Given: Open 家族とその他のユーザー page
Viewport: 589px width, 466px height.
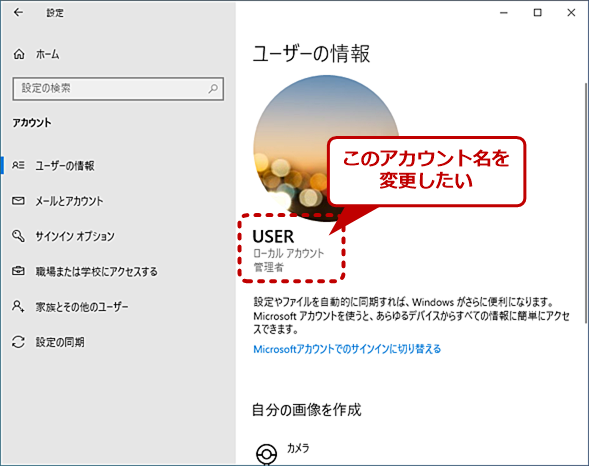Looking at the screenshot, I should click(82, 307).
